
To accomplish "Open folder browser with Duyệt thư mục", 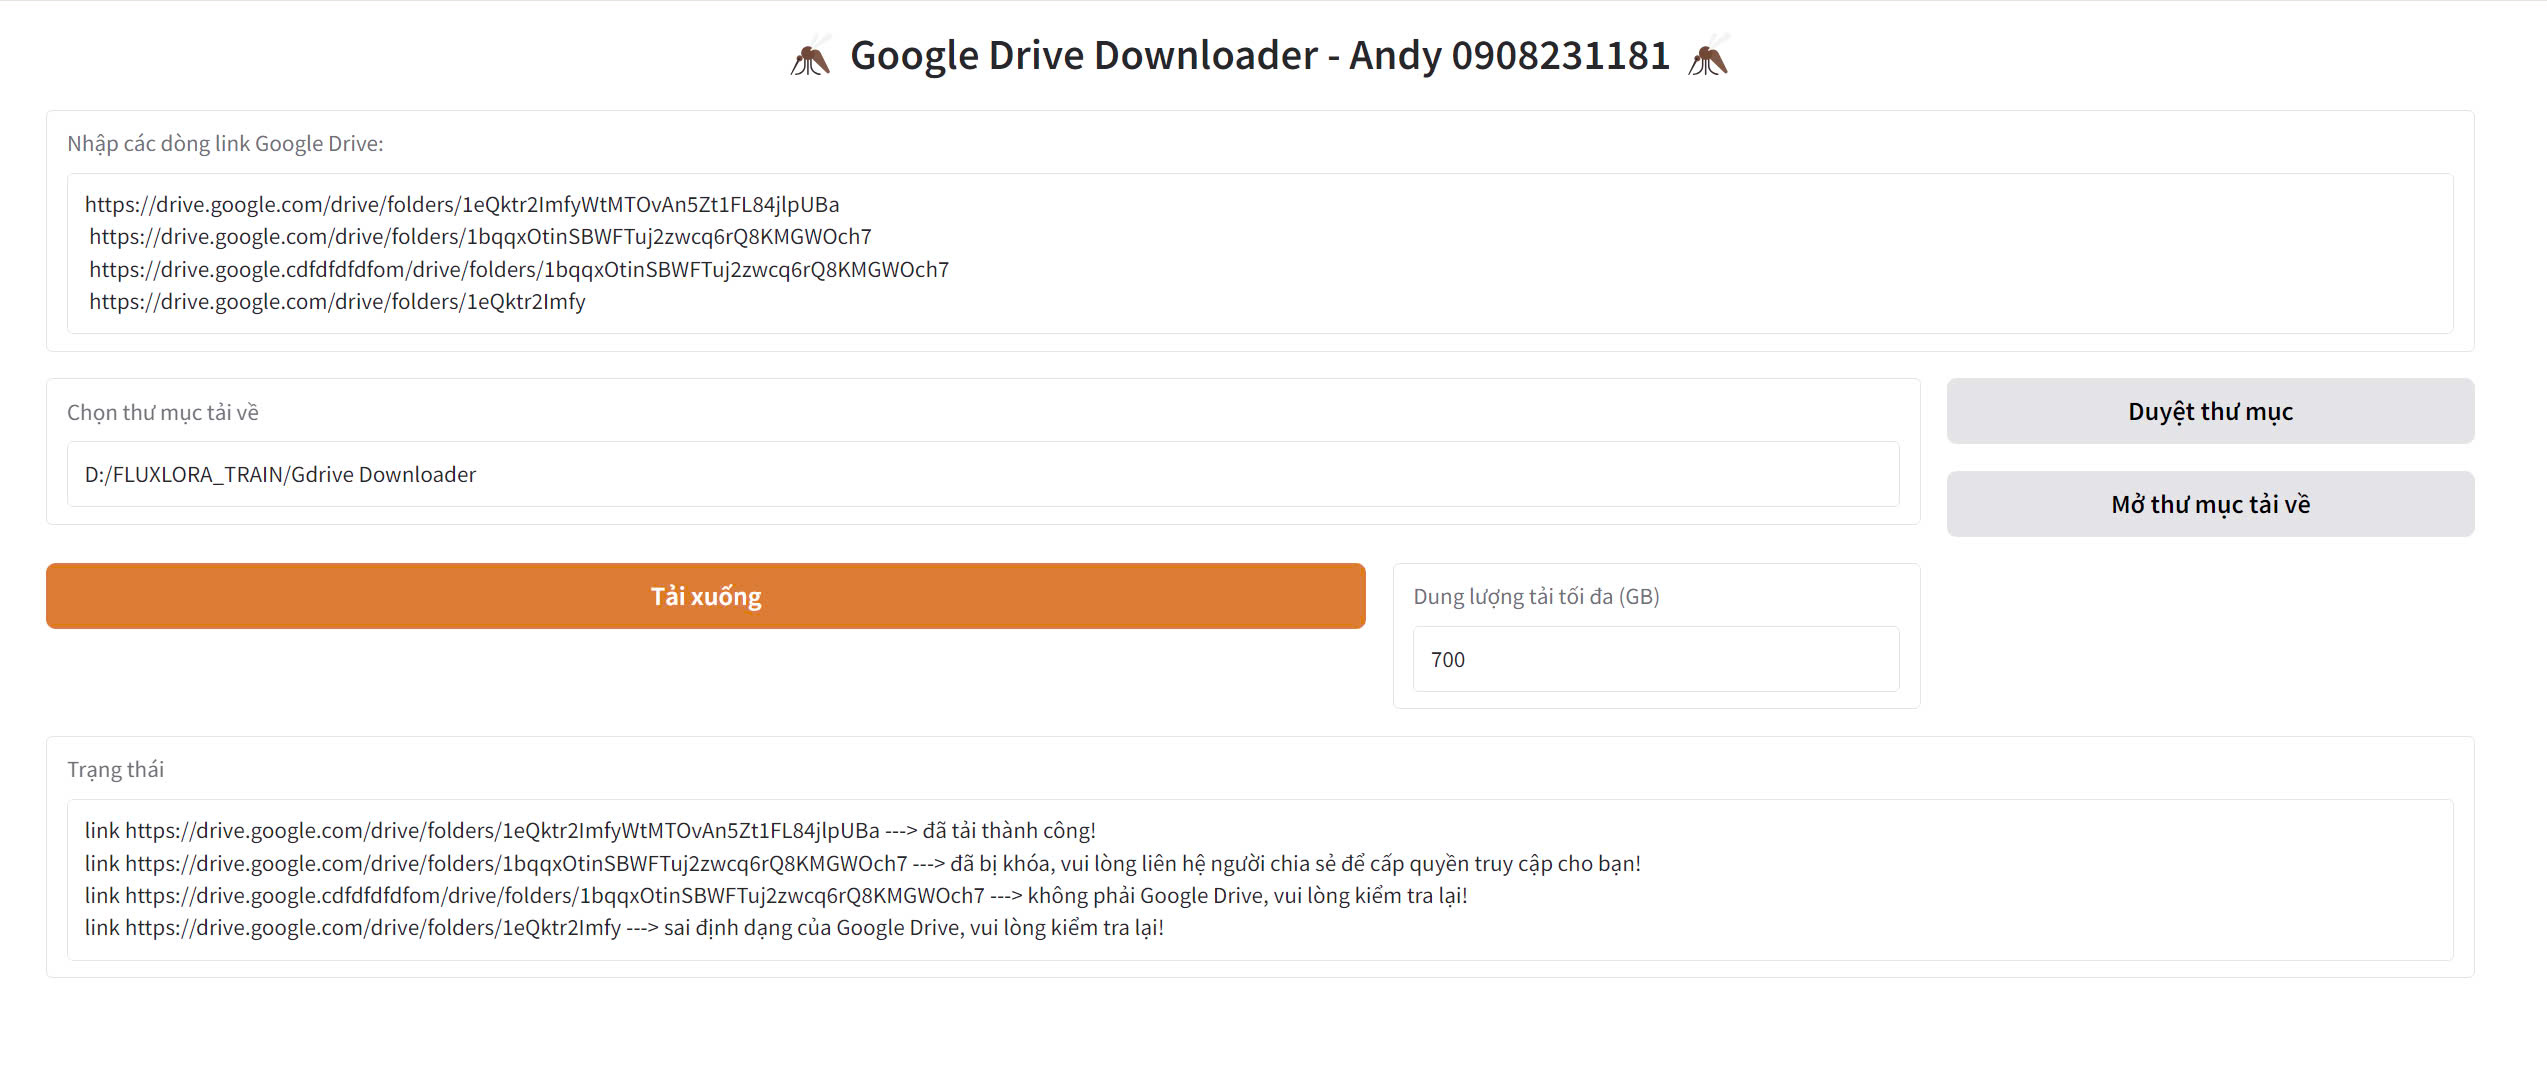I will [2210, 411].
